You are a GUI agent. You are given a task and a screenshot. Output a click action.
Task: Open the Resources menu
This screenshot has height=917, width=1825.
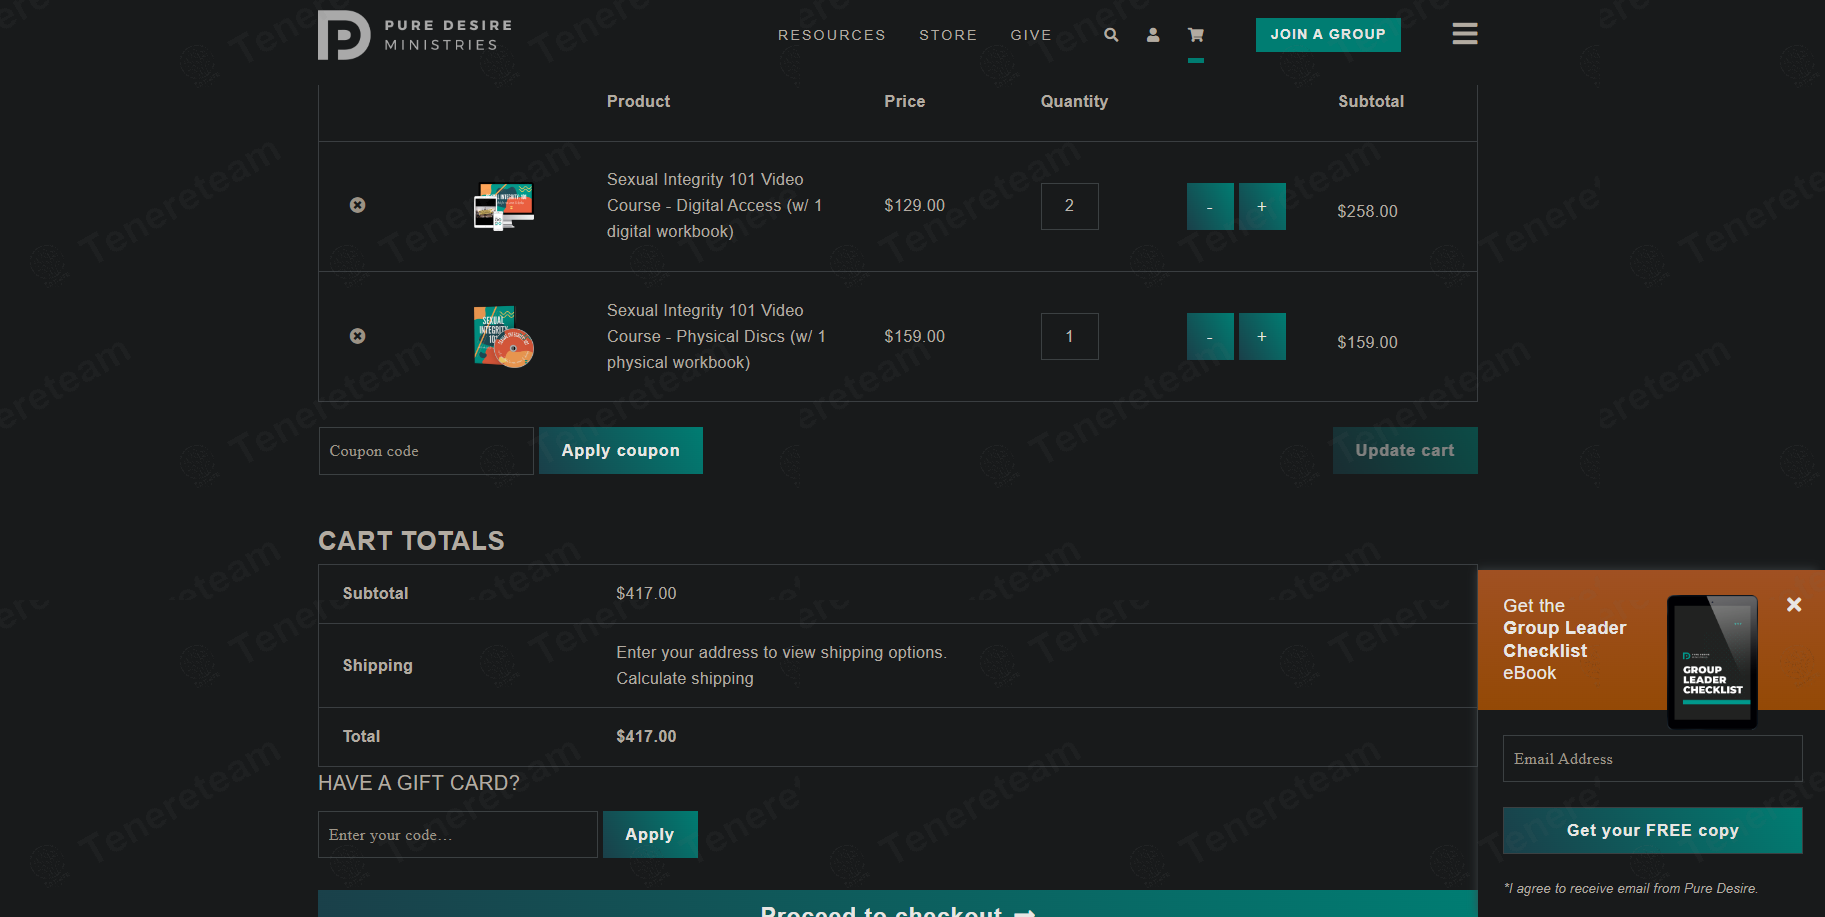(832, 35)
